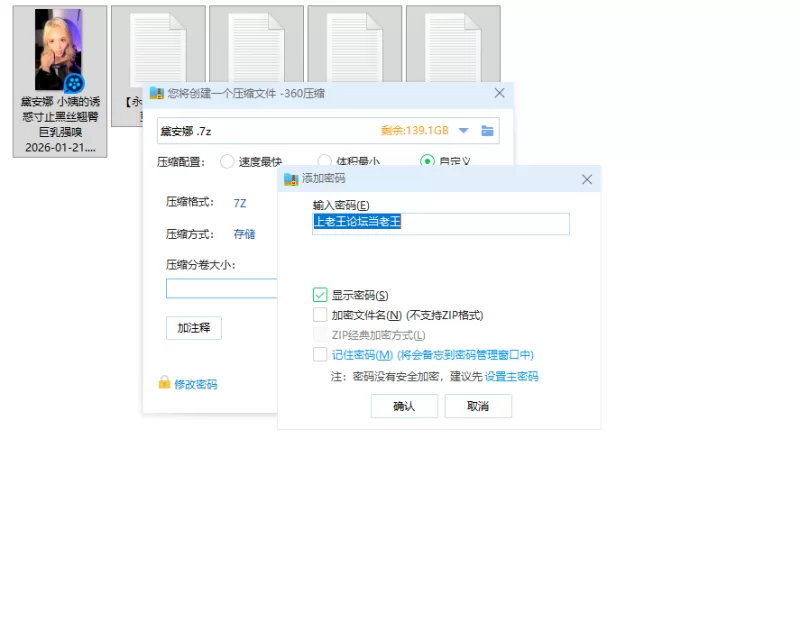Click the 加注释 button
Viewport: 800px width, 640px height.
coord(194,328)
